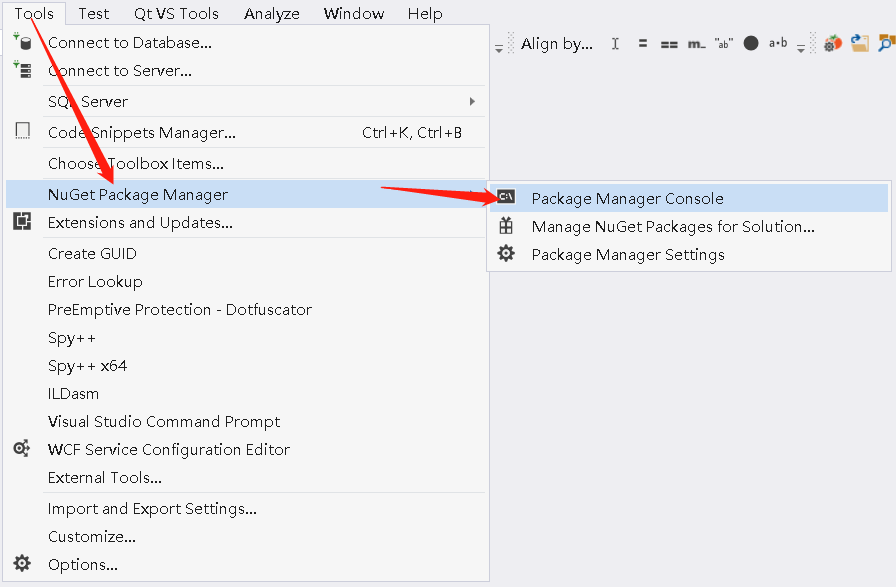Screen dimensions: 896x587
Task: Click the folder with blue arrow icon
Action: pos(859,43)
